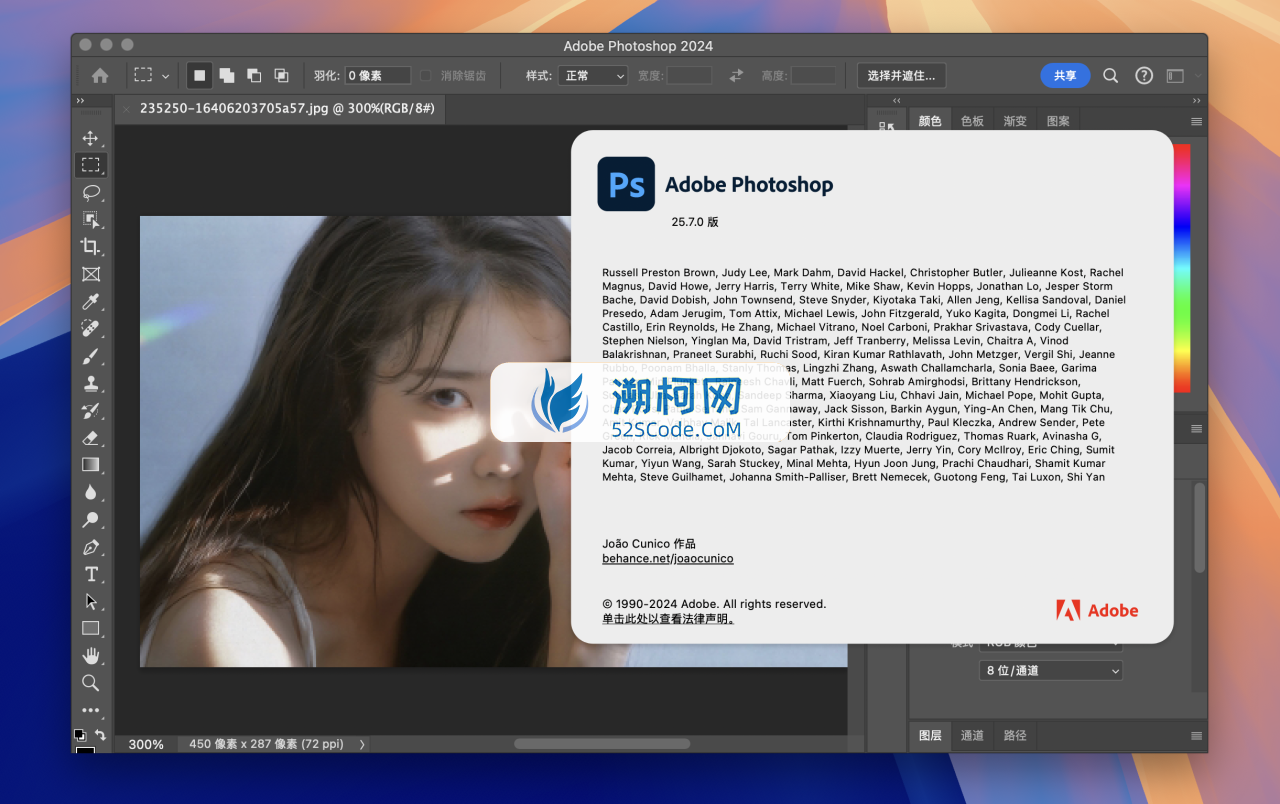
Task: Select the Gradient tool
Action: click(91, 464)
